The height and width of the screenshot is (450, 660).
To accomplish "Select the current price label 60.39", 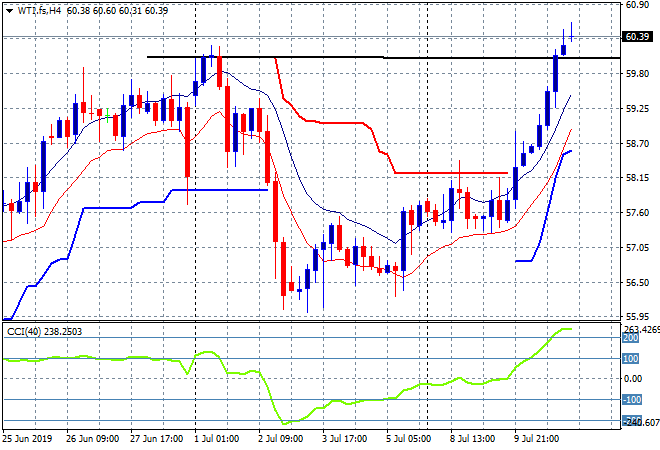I will [637, 37].
